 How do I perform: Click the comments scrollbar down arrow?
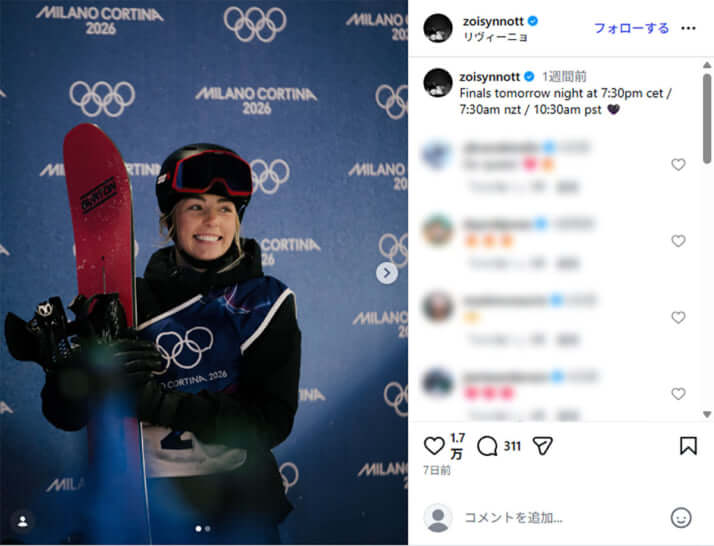pyautogui.click(x=707, y=414)
